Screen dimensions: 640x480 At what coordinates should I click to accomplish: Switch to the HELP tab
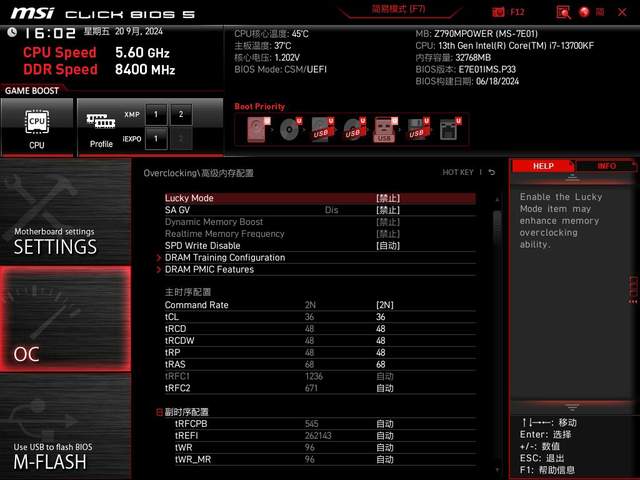click(x=543, y=166)
